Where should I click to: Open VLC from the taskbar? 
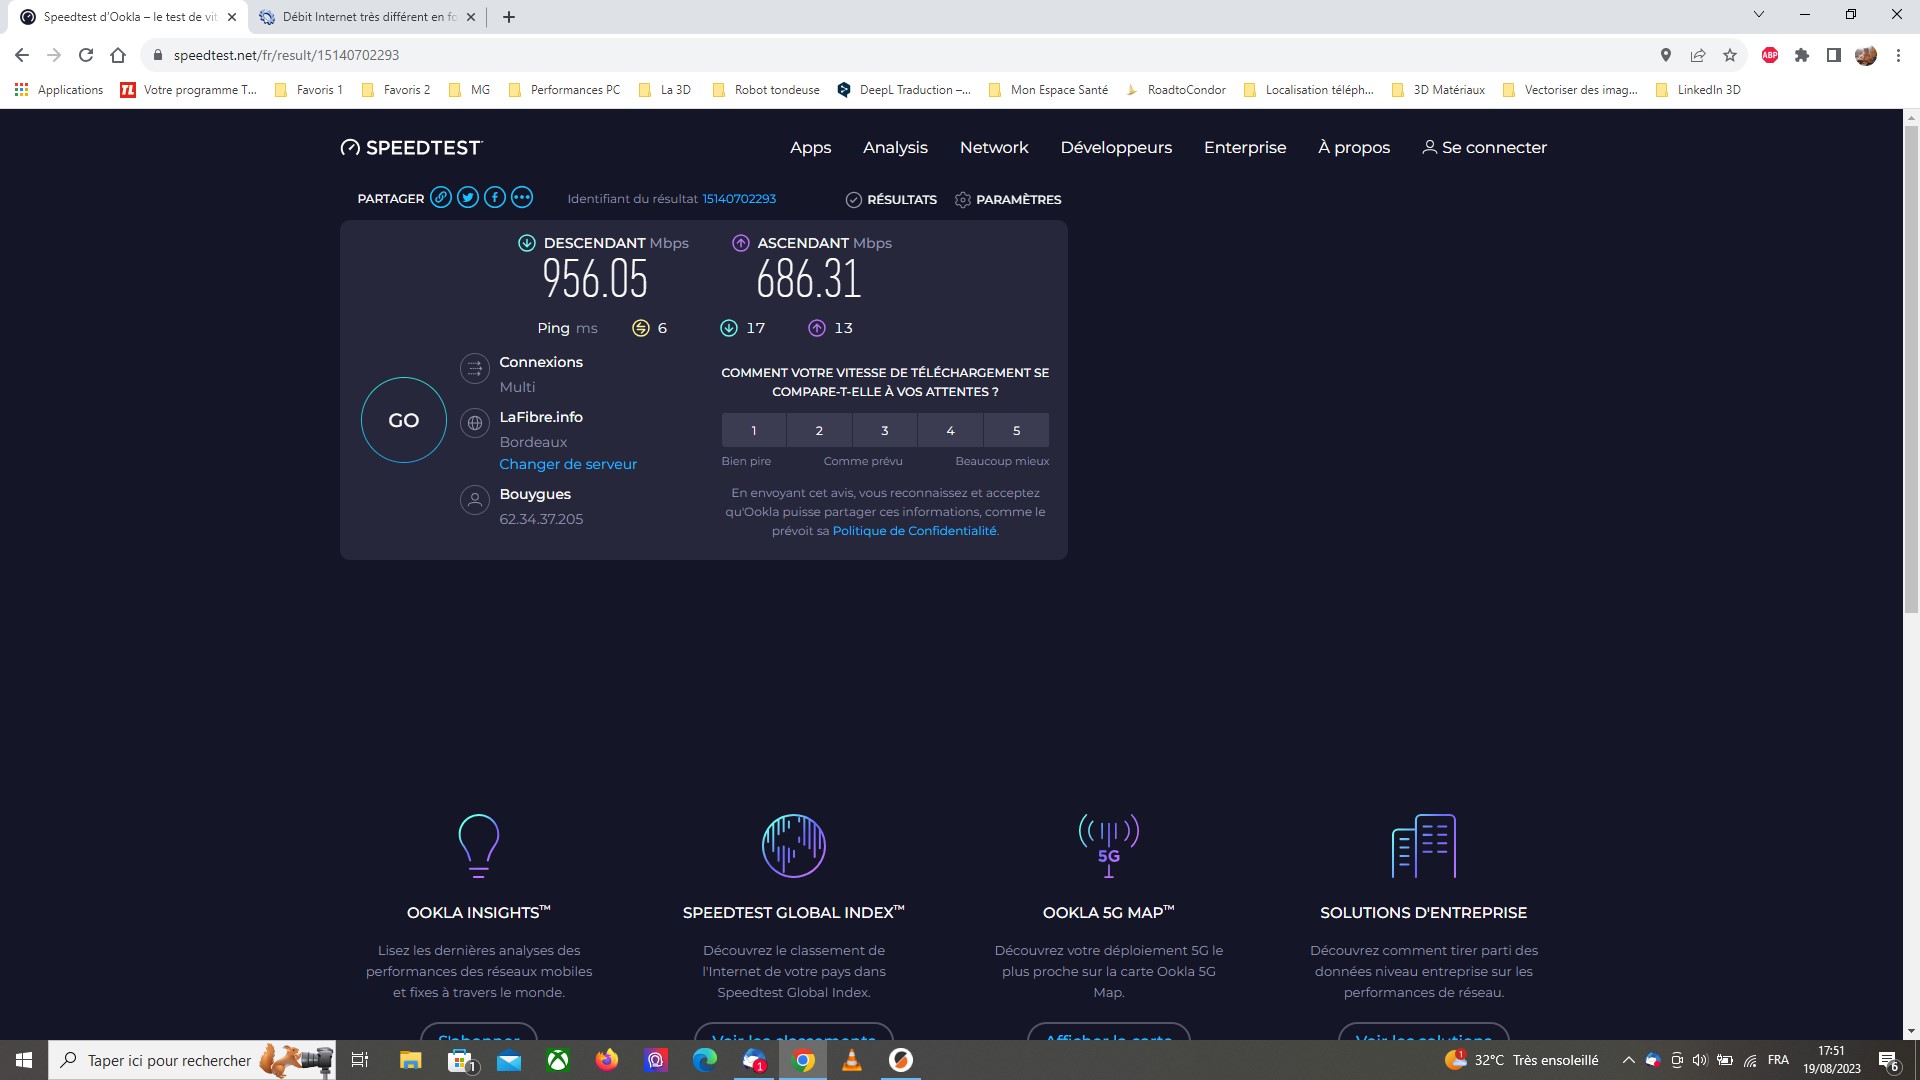[x=852, y=1060]
